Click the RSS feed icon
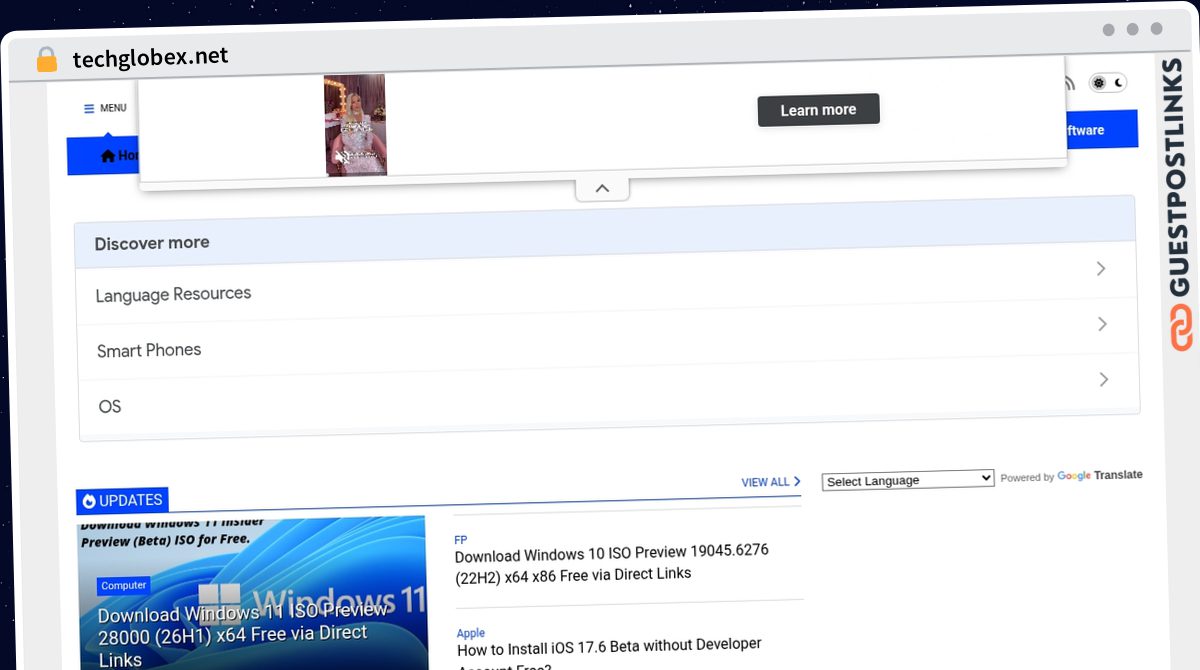Image resolution: width=1200 pixels, height=670 pixels. [1070, 83]
